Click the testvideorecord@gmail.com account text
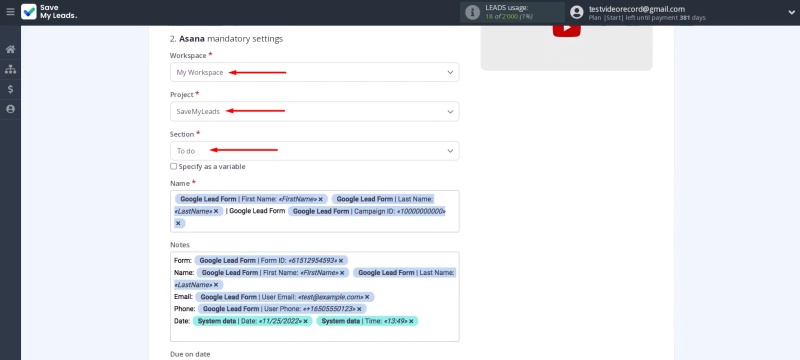The height and width of the screenshot is (360, 800). 637,9
